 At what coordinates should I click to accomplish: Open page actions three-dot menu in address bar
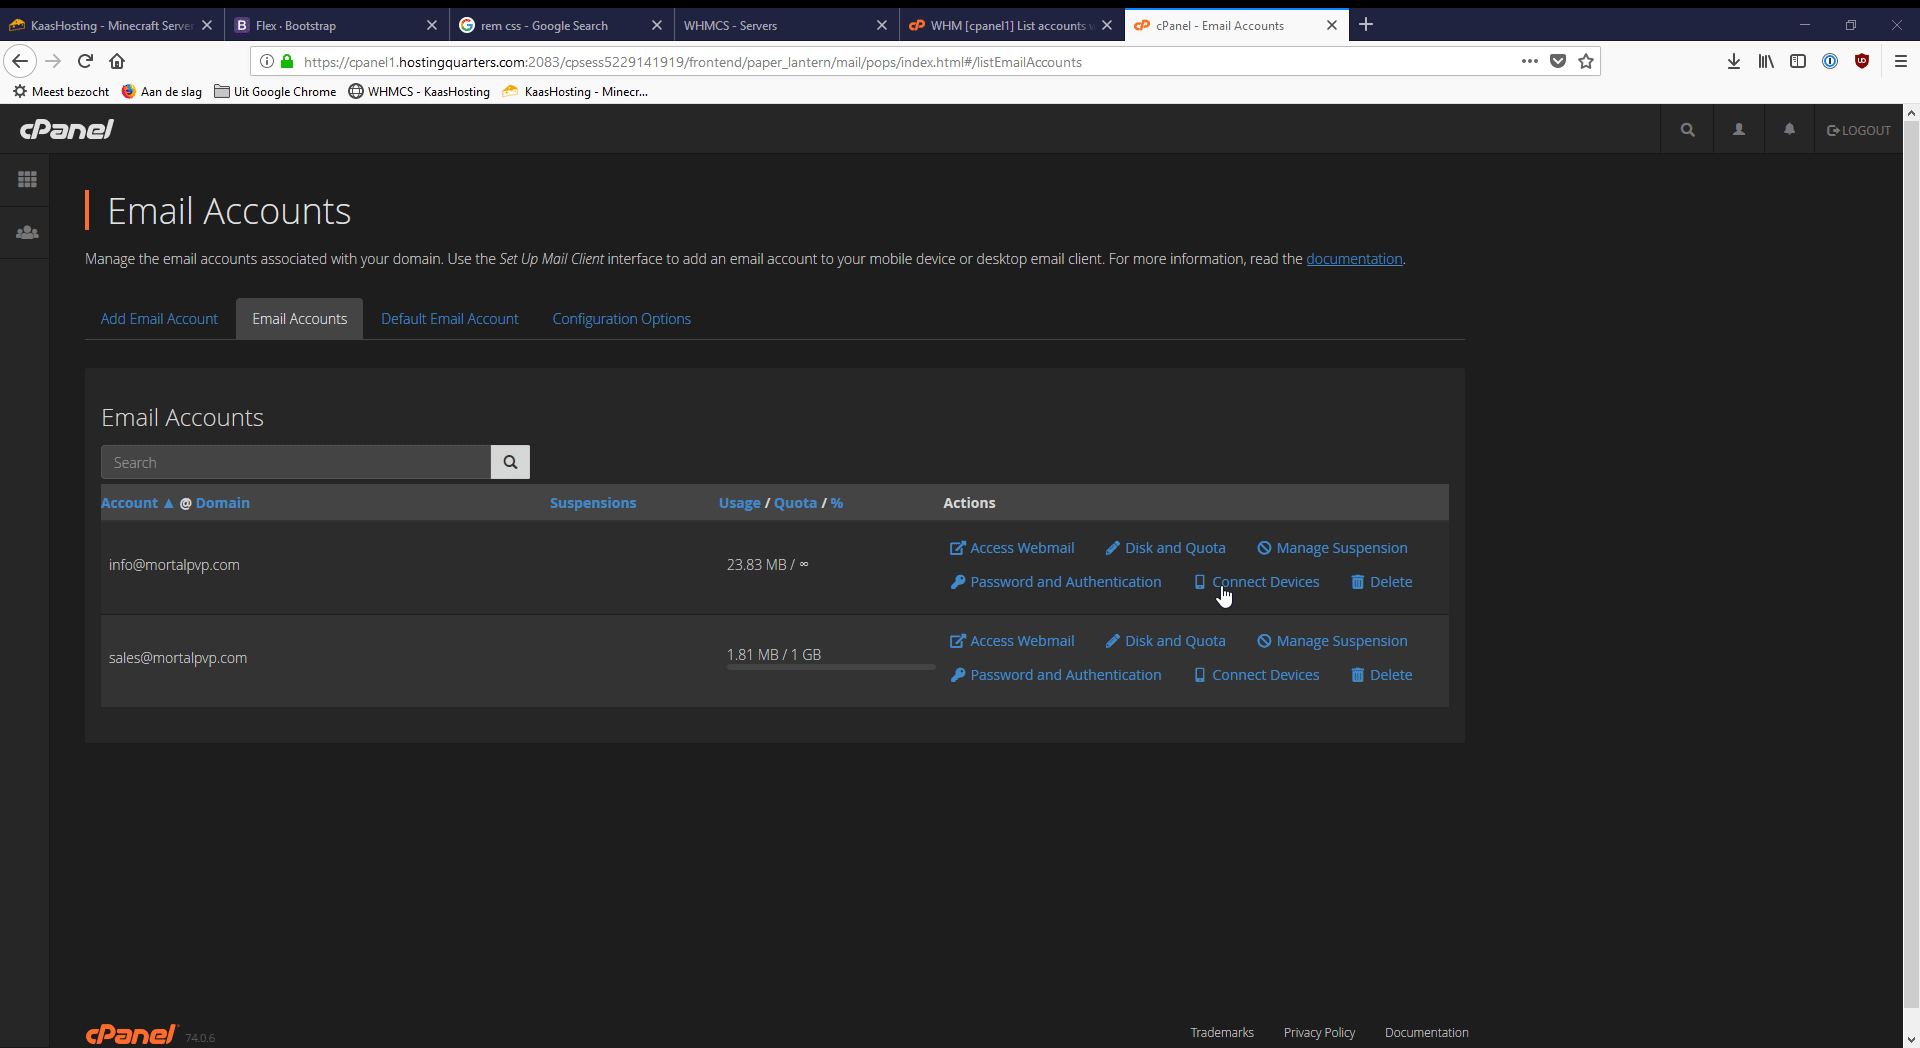[x=1529, y=62]
